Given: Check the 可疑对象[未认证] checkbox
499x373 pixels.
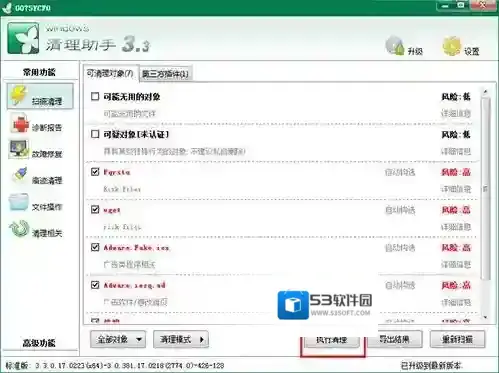Looking at the screenshot, I should point(95,134).
